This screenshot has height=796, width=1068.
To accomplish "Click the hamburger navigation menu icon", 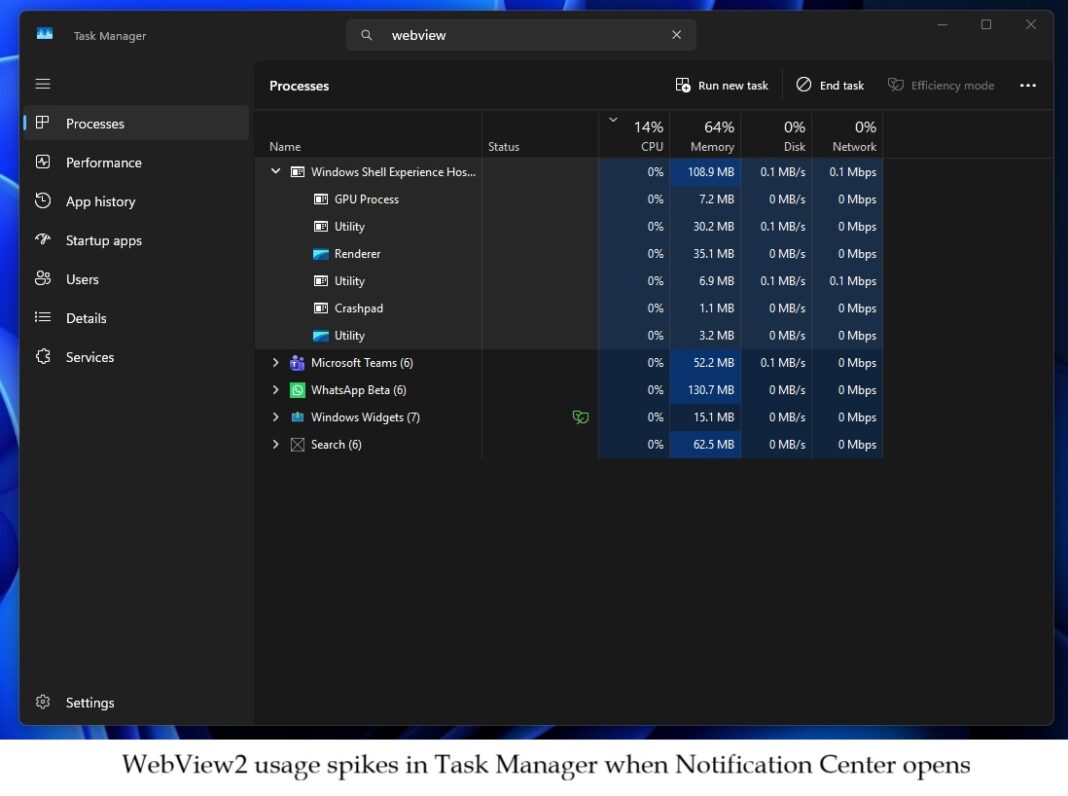I will tap(42, 83).
